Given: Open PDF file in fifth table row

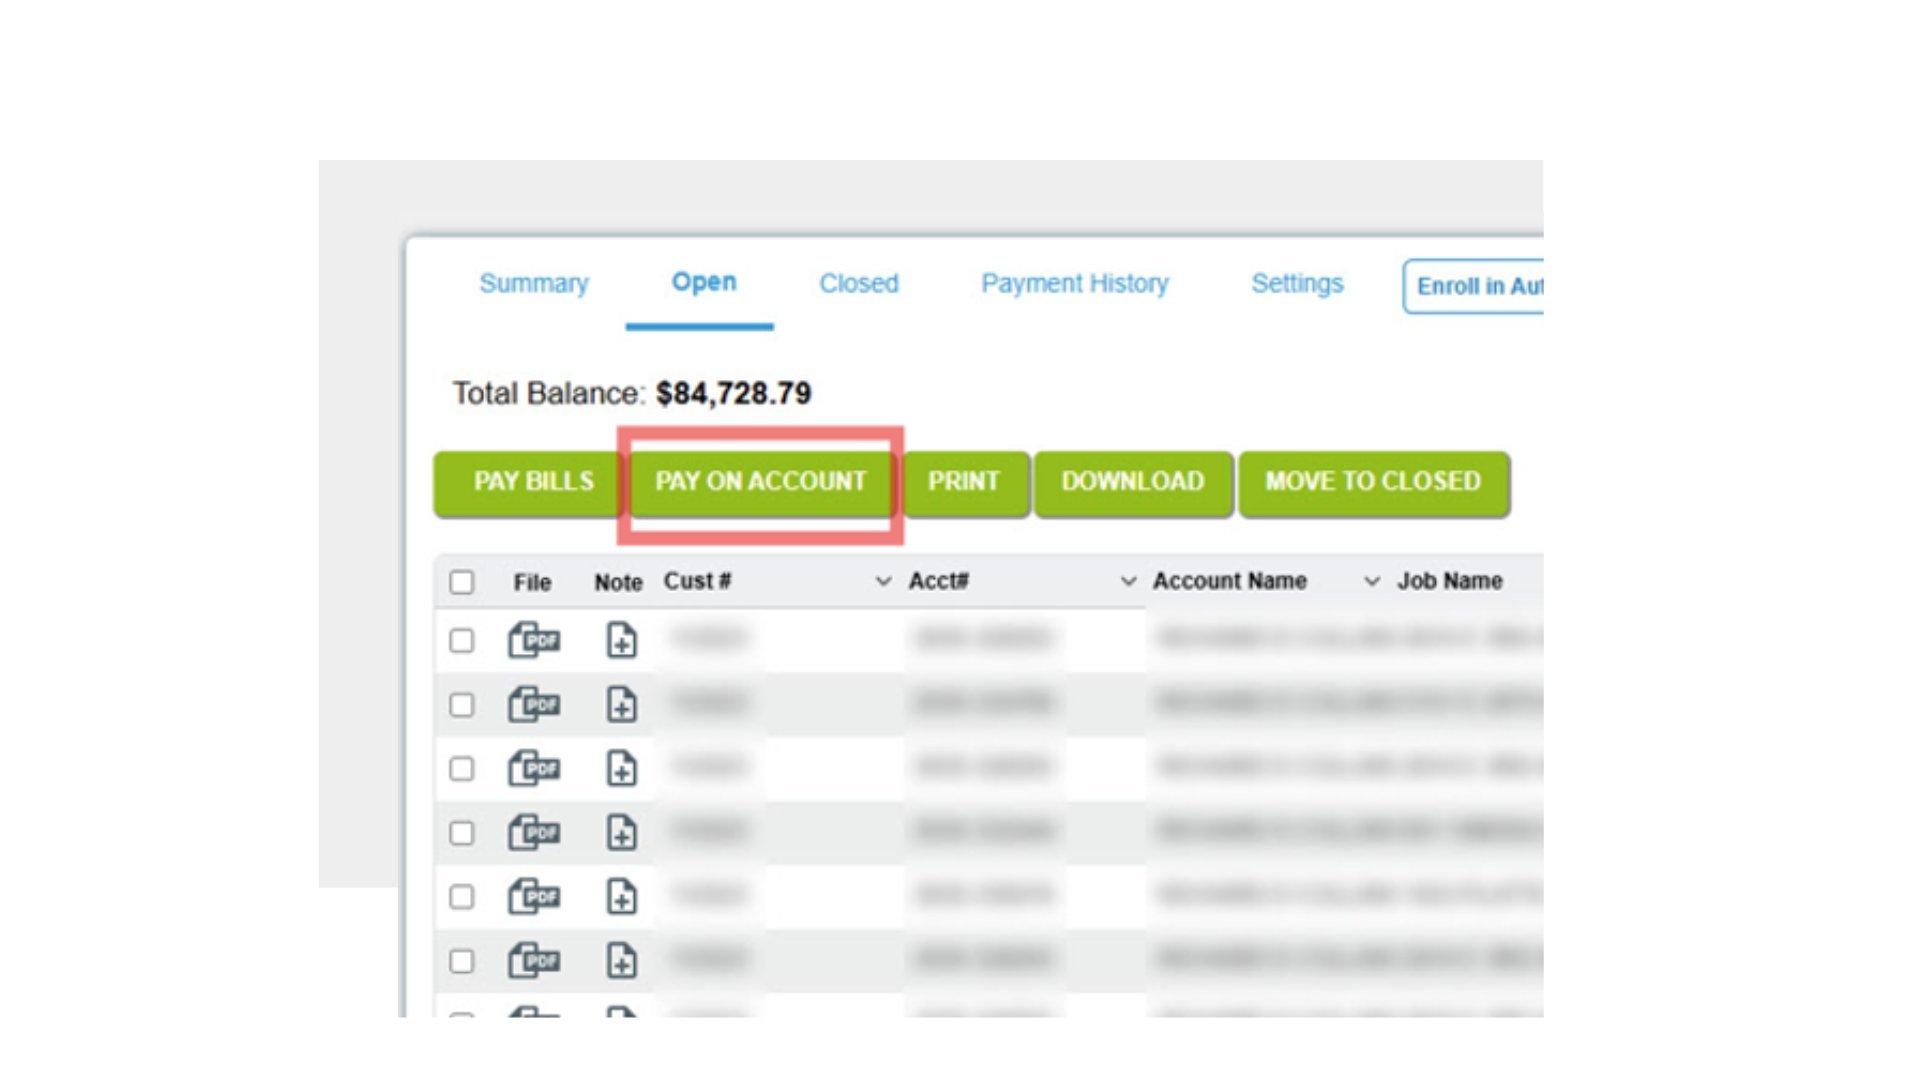Looking at the screenshot, I should (x=534, y=896).
